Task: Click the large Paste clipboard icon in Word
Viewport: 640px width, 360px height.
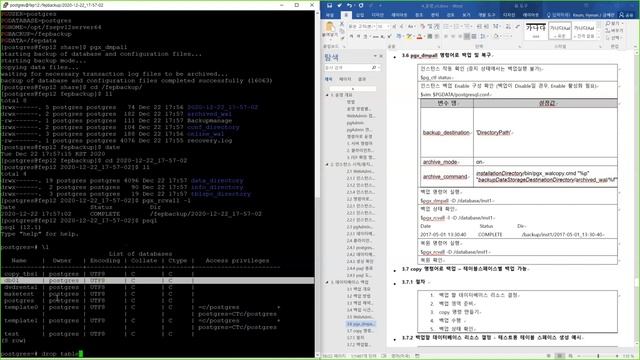Action: [329, 27]
